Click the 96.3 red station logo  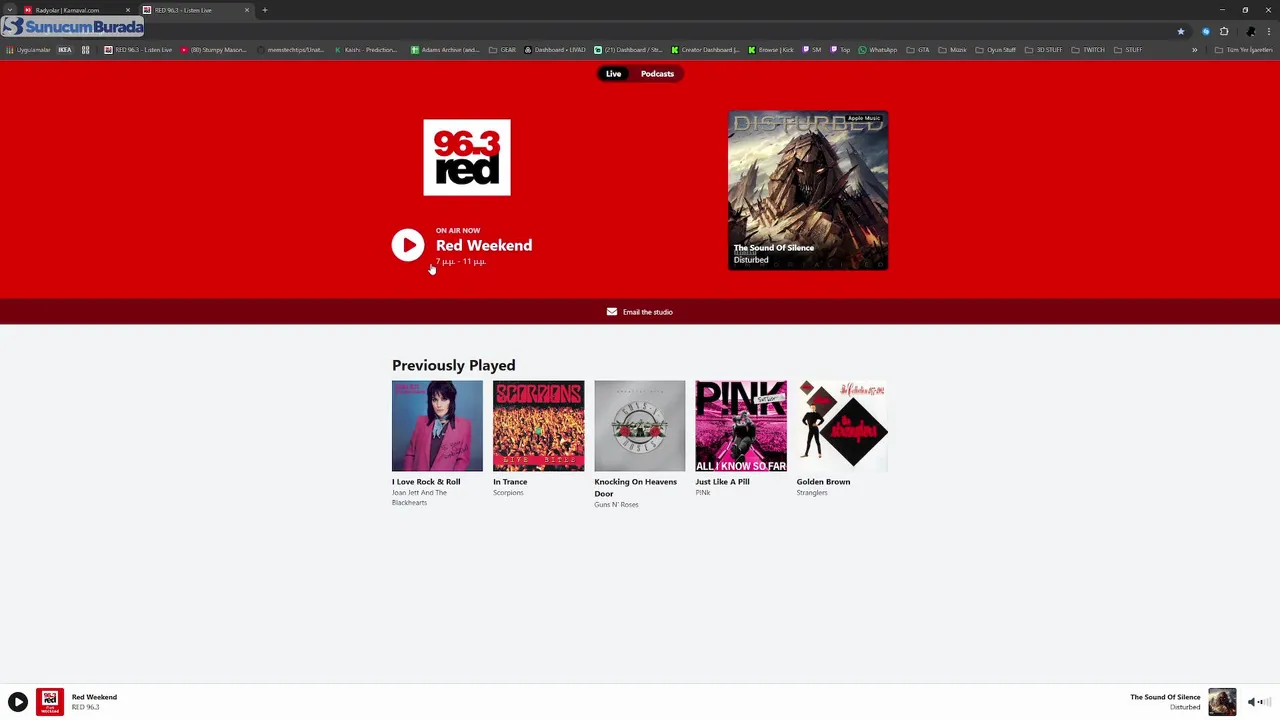(x=467, y=158)
